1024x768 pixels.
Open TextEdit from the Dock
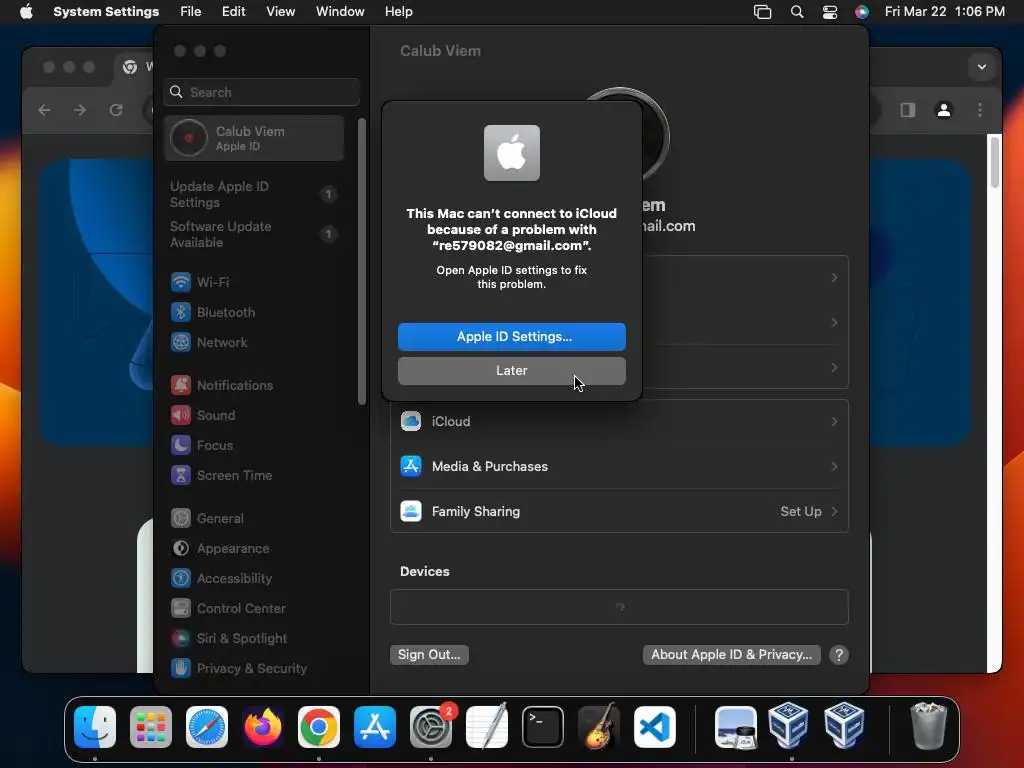tap(487, 727)
